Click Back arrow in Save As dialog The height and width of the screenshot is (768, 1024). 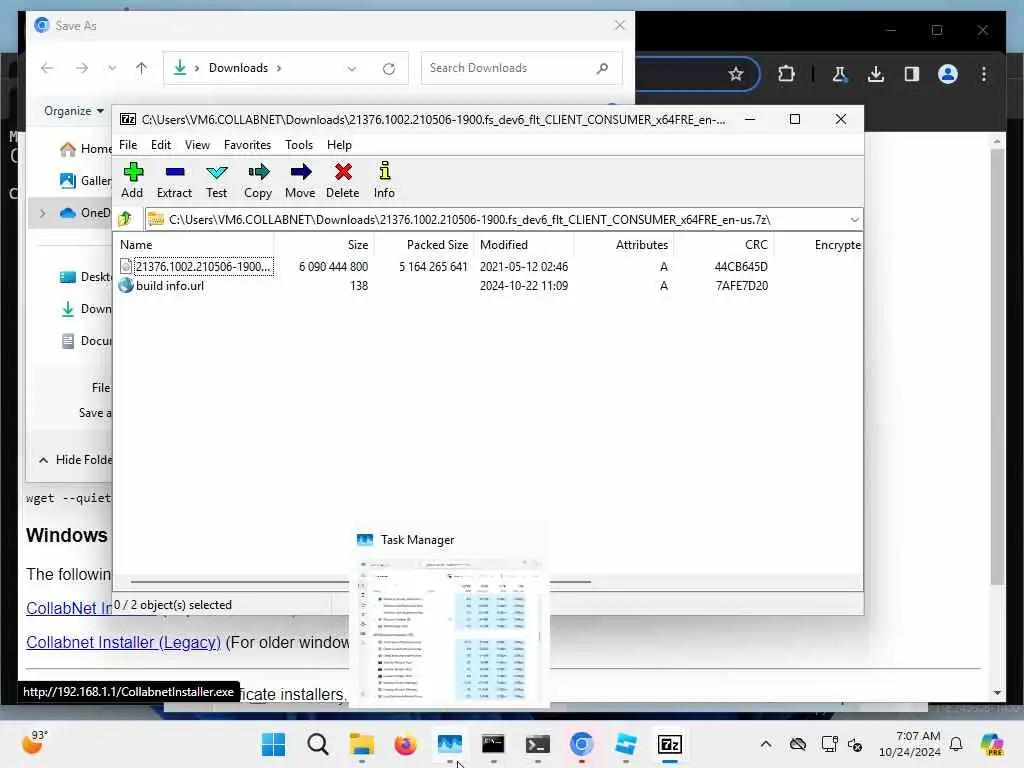tap(47, 68)
